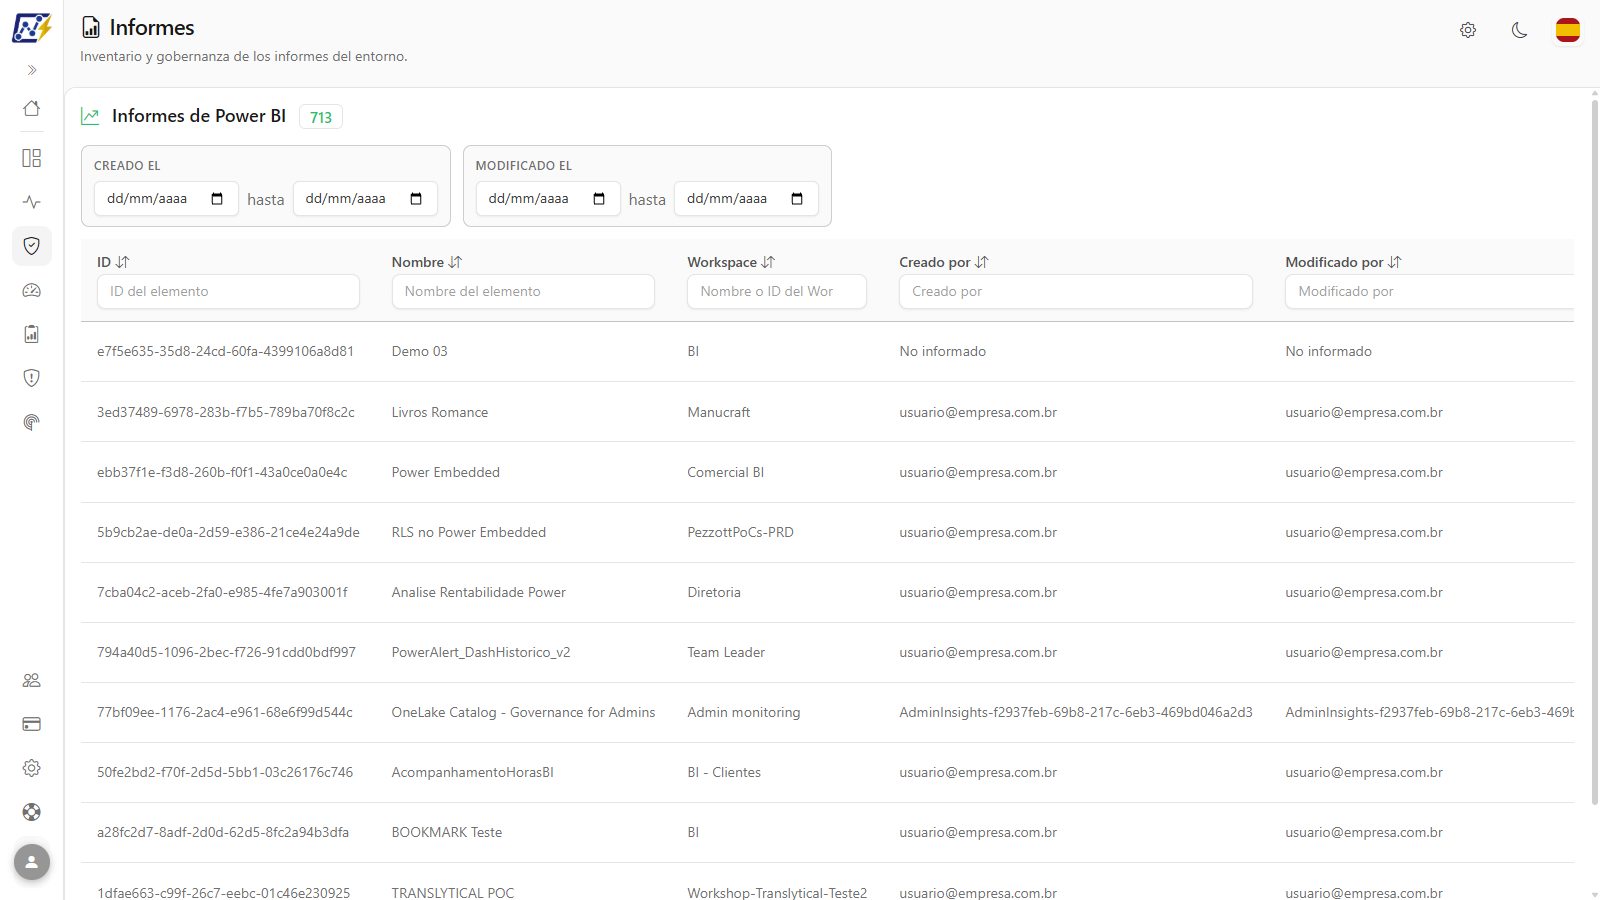Screen dimensions: 1600x900
Task: Open the activity pulse icon in sidebar
Action: tap(32, 202)
